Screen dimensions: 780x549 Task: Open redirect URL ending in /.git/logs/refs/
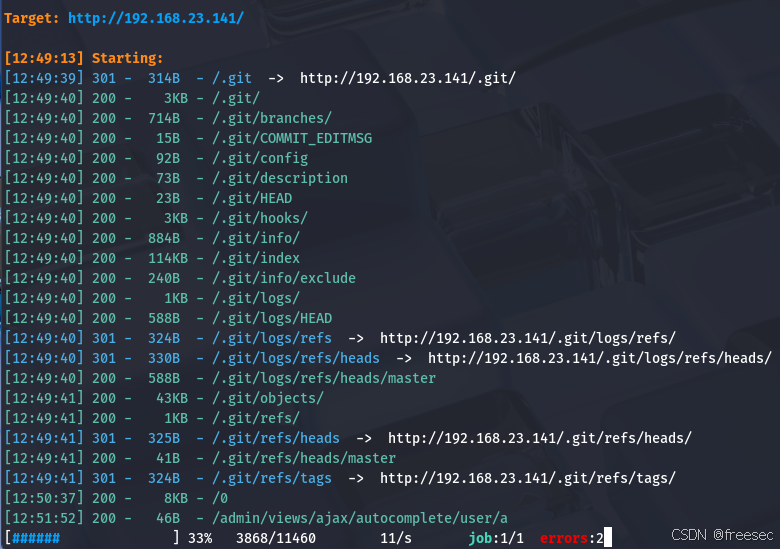[528, 338]
